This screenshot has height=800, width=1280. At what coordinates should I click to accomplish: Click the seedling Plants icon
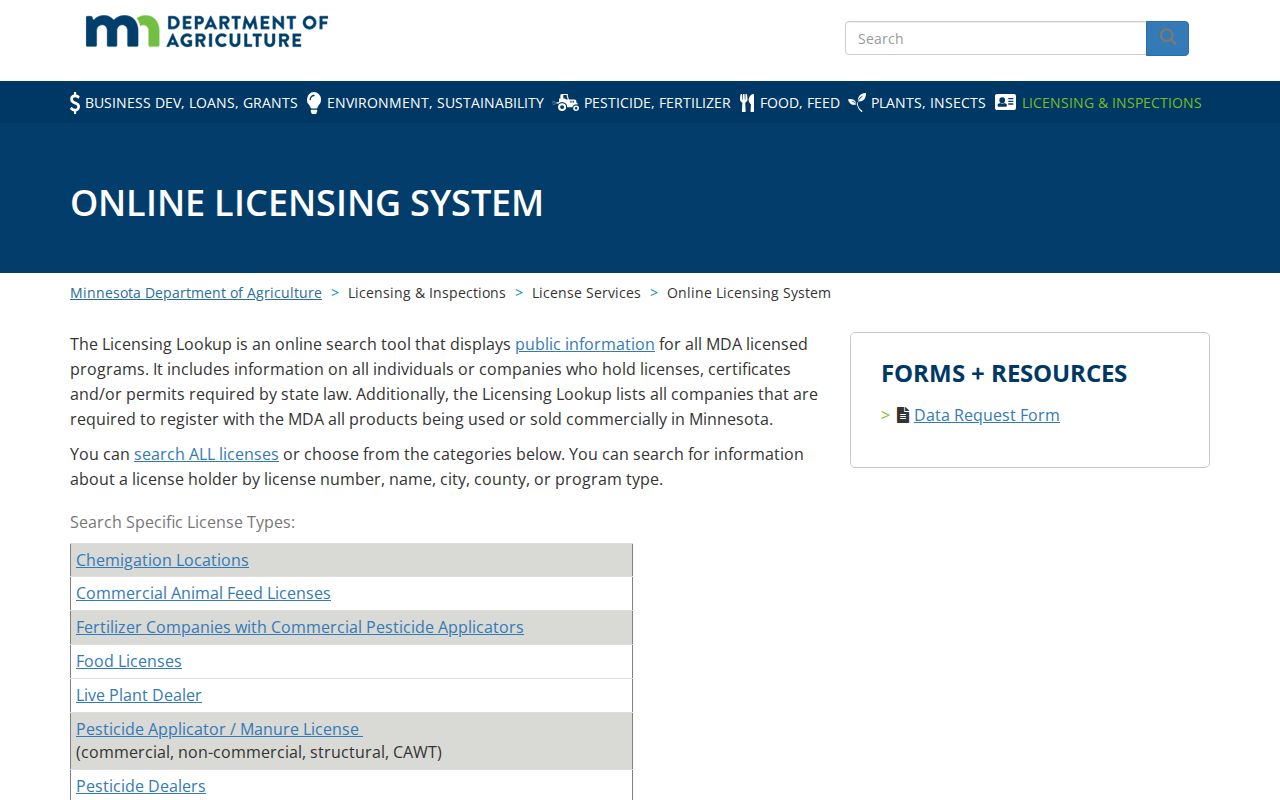click(857, 102)
